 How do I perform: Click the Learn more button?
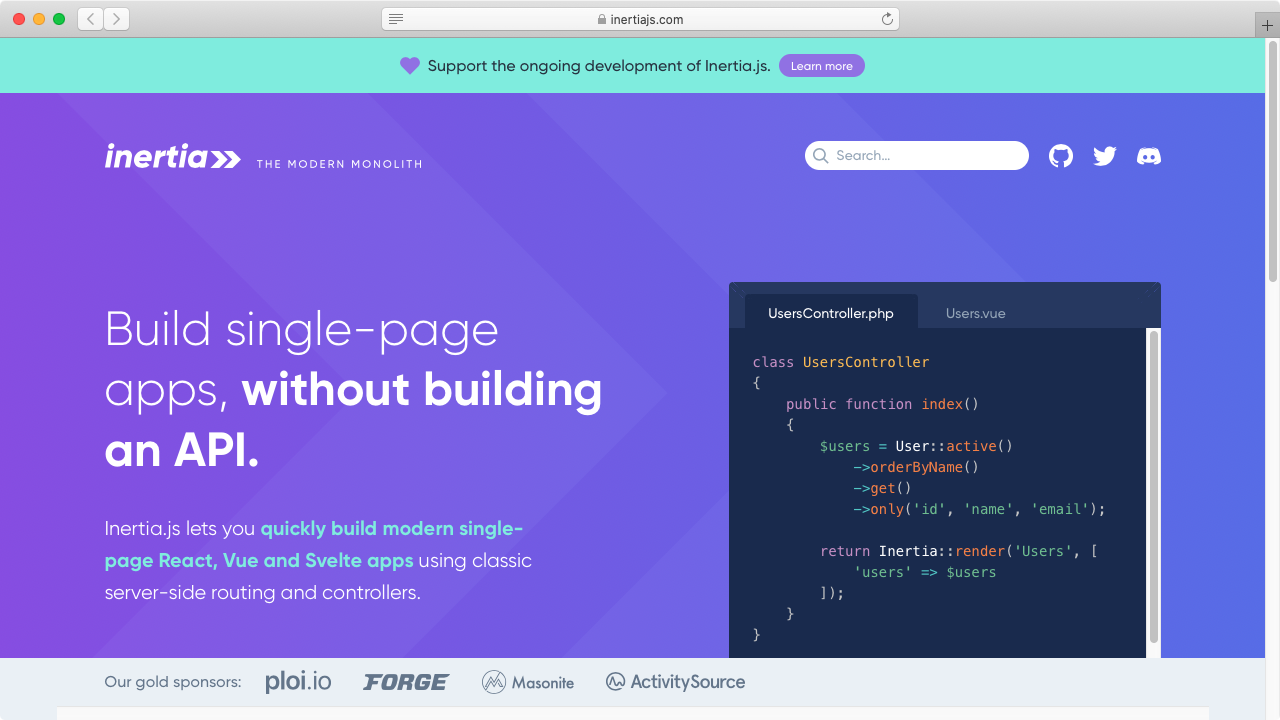click(x=822, y=66)
